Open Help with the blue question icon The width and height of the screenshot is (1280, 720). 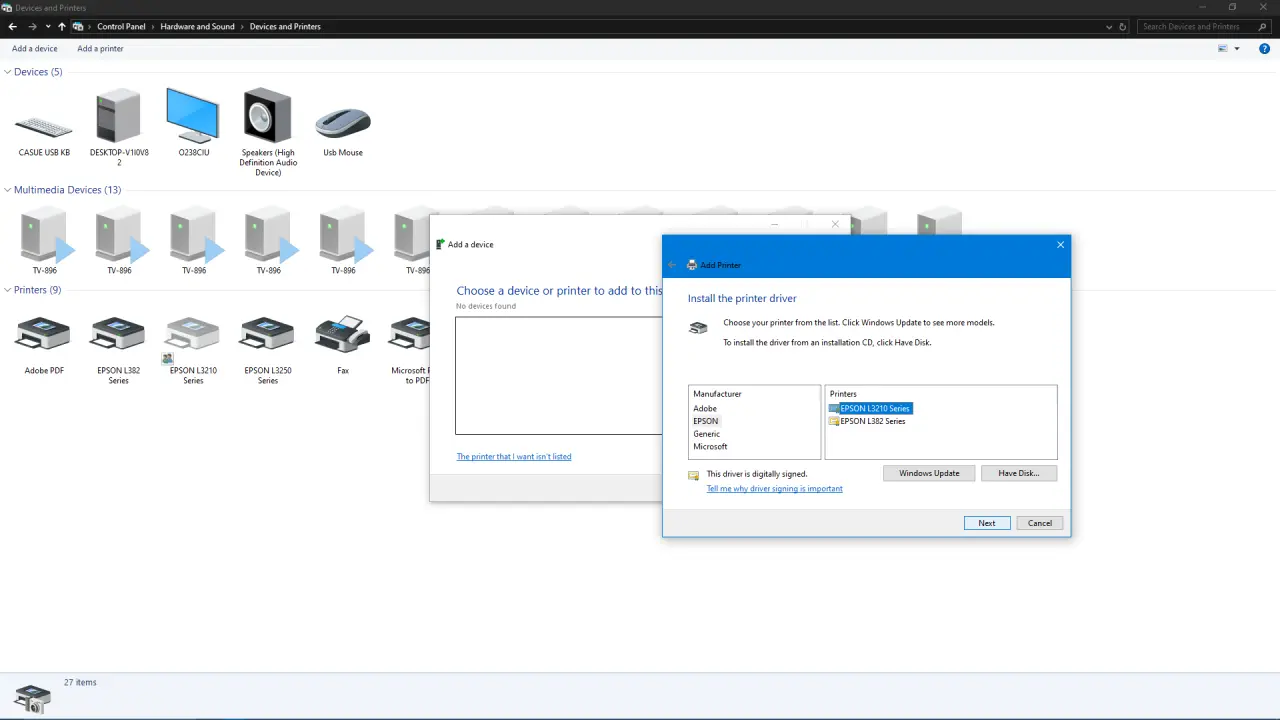coord(1264,48)
